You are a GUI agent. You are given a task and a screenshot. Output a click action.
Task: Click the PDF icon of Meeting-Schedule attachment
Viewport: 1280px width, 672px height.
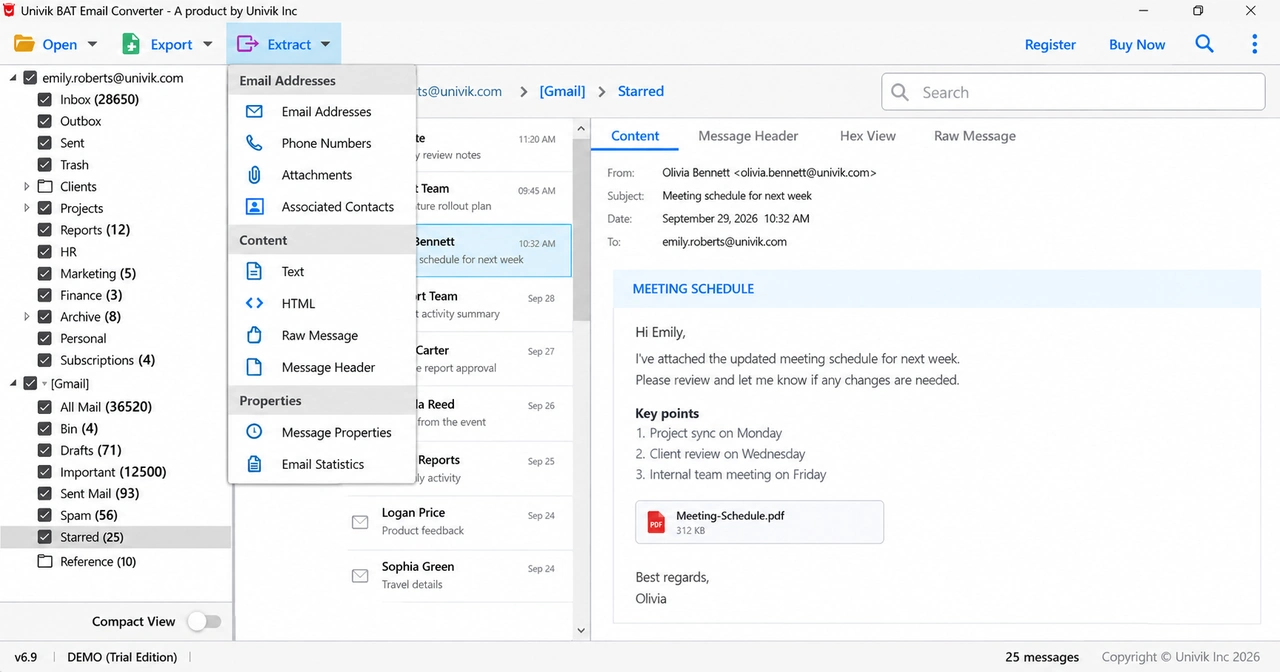pyautogui.click(x=656, y=522)
